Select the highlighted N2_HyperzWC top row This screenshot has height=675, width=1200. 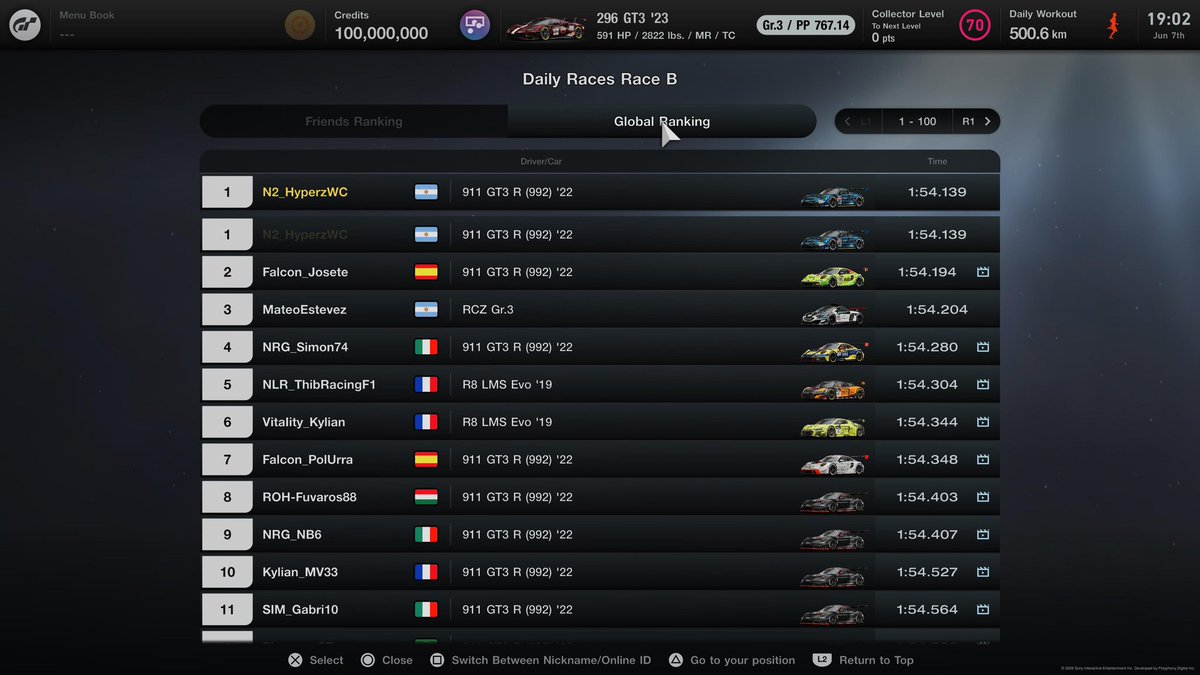coord(600,192)
